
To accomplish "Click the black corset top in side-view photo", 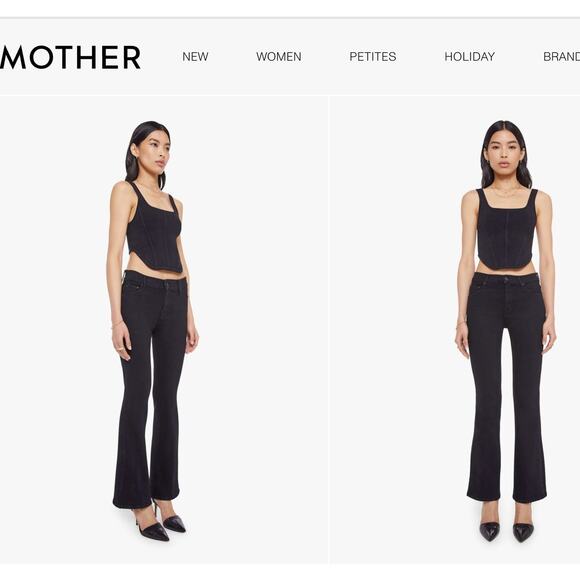I will (154, 229).
